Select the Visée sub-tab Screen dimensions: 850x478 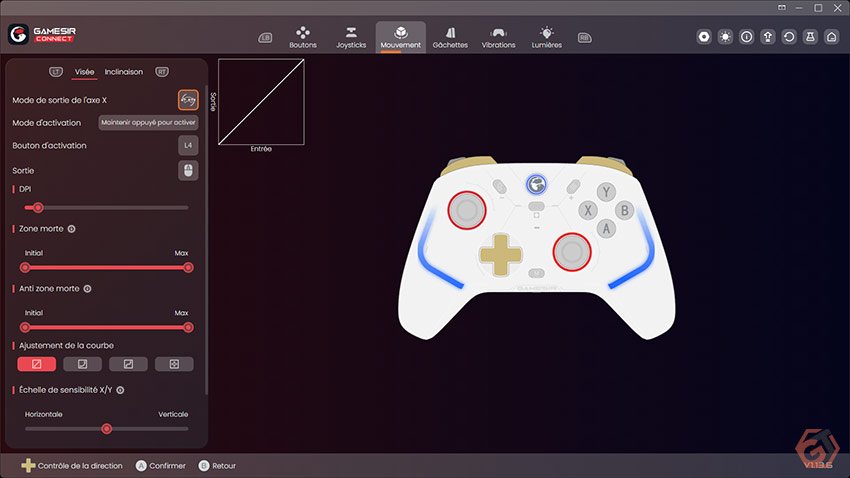pyautogui.click(x=84, y=72)
